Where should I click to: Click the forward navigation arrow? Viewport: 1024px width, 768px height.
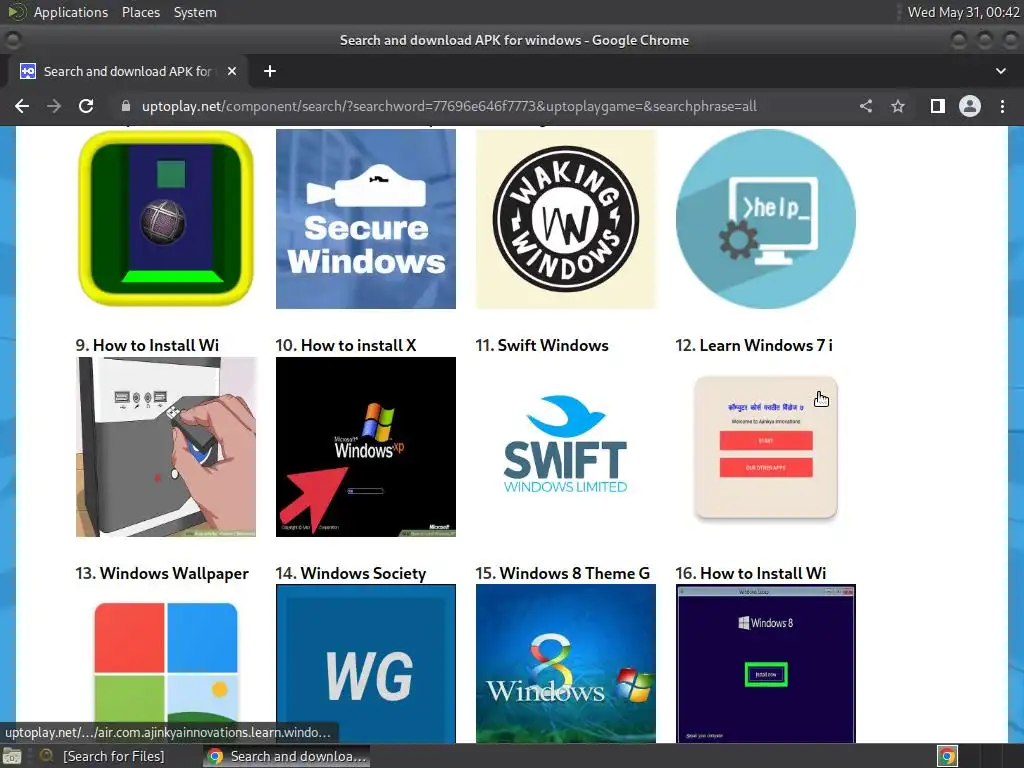(54, 106)
